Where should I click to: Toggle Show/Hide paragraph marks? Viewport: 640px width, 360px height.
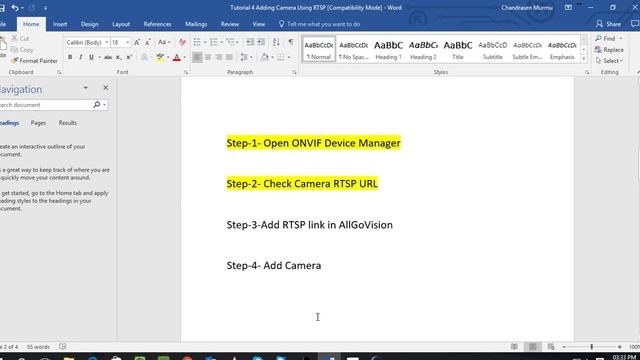coord(291,42)
